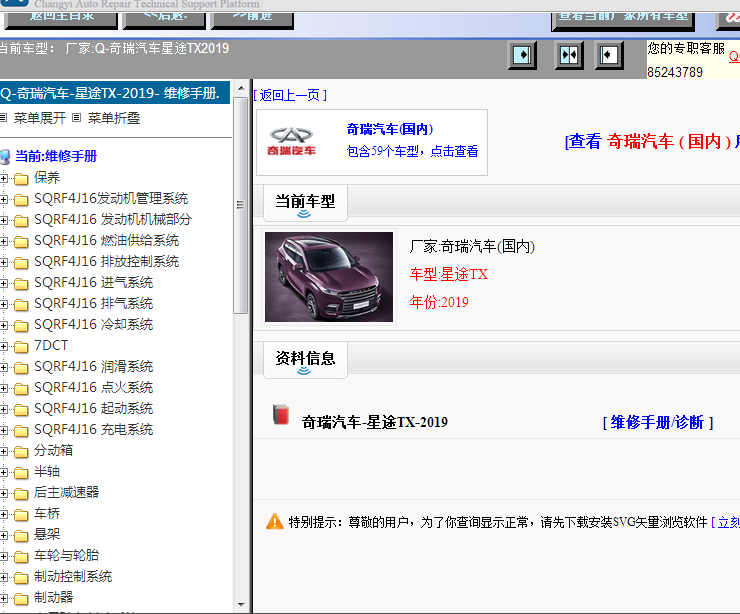Click the orange warning triangle icon

275,521
